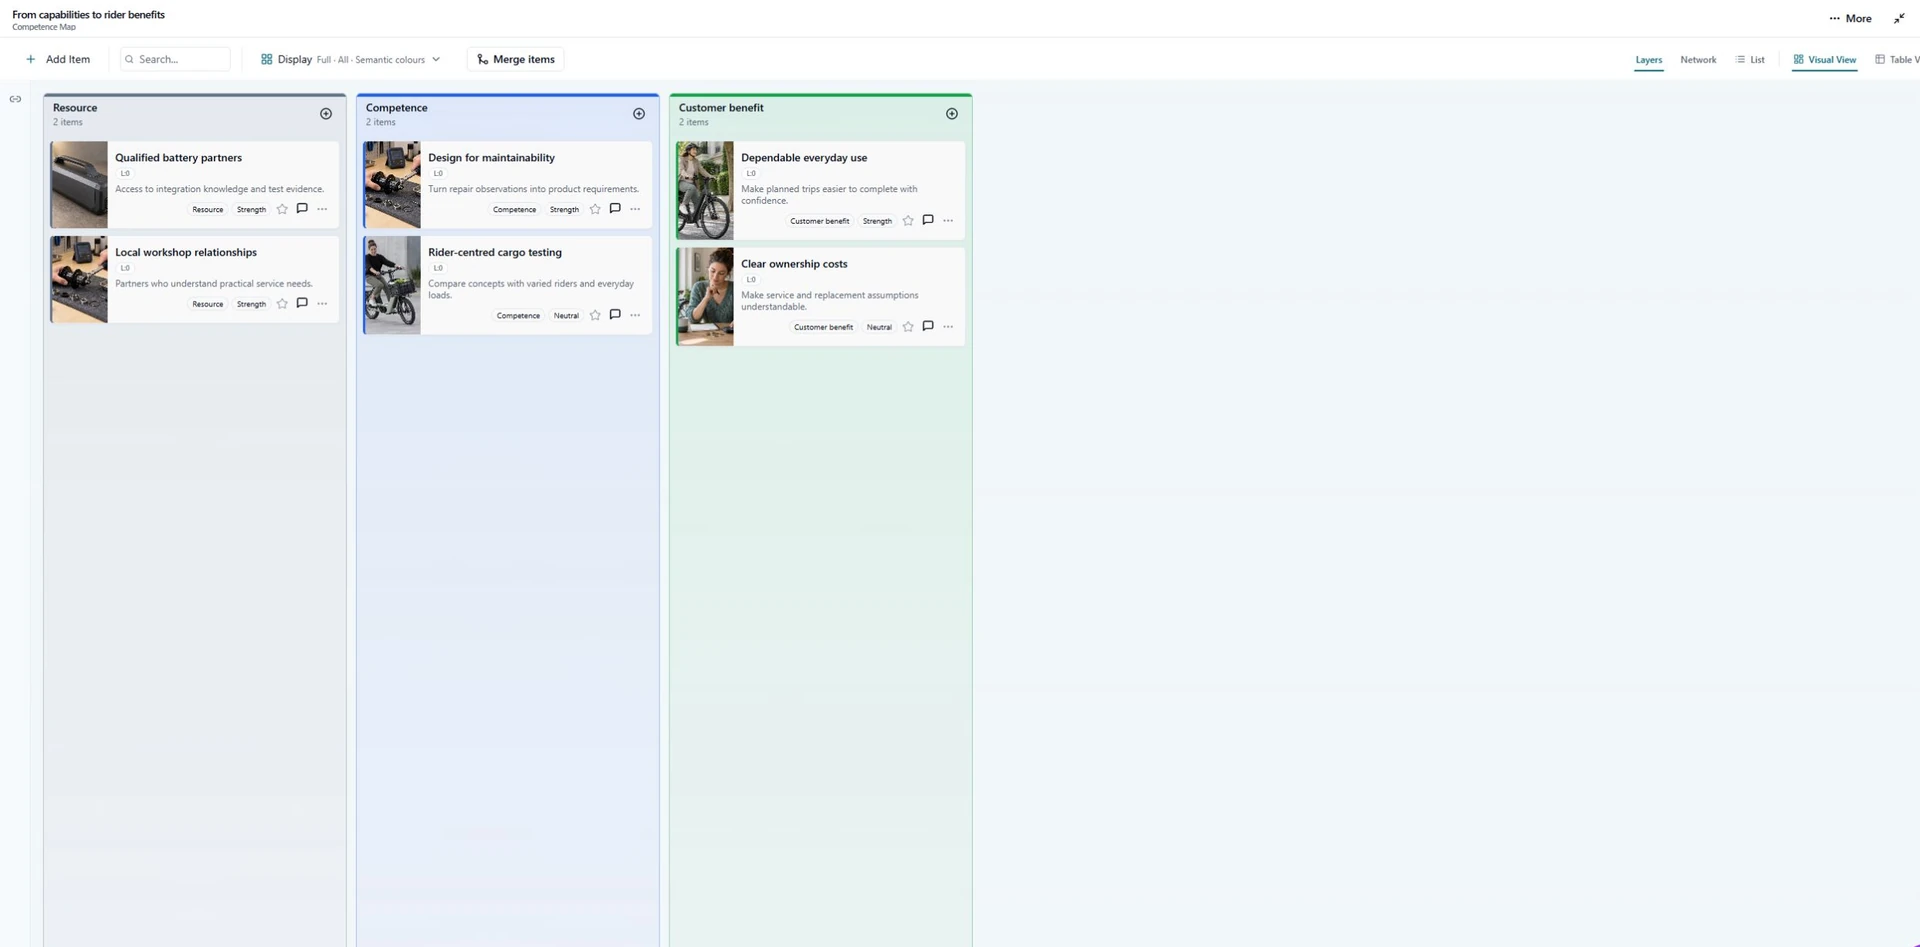Viewport: 1920px width, 947px height.
Task: Select the Visual View tab
Action: coord(1825,60)
